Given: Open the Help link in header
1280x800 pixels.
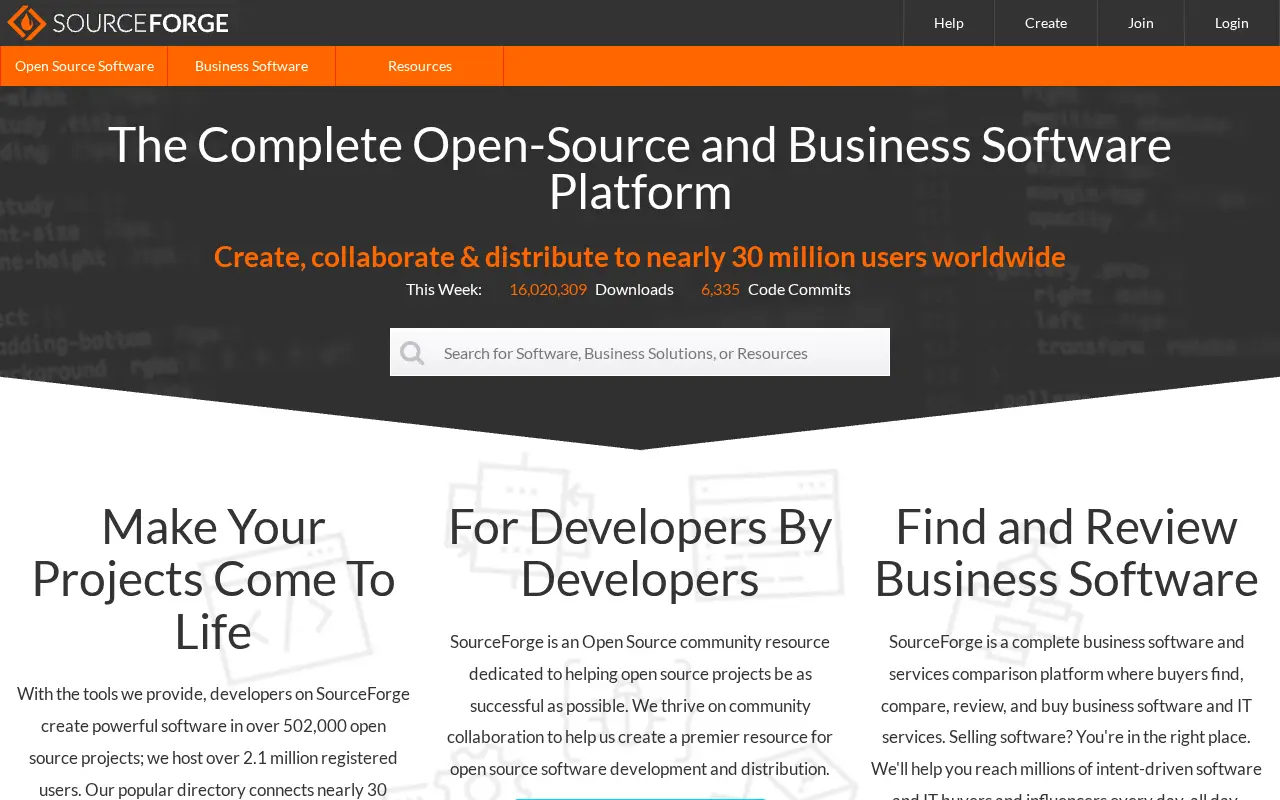Looking at the screenshot, I should tap(949, 23).
